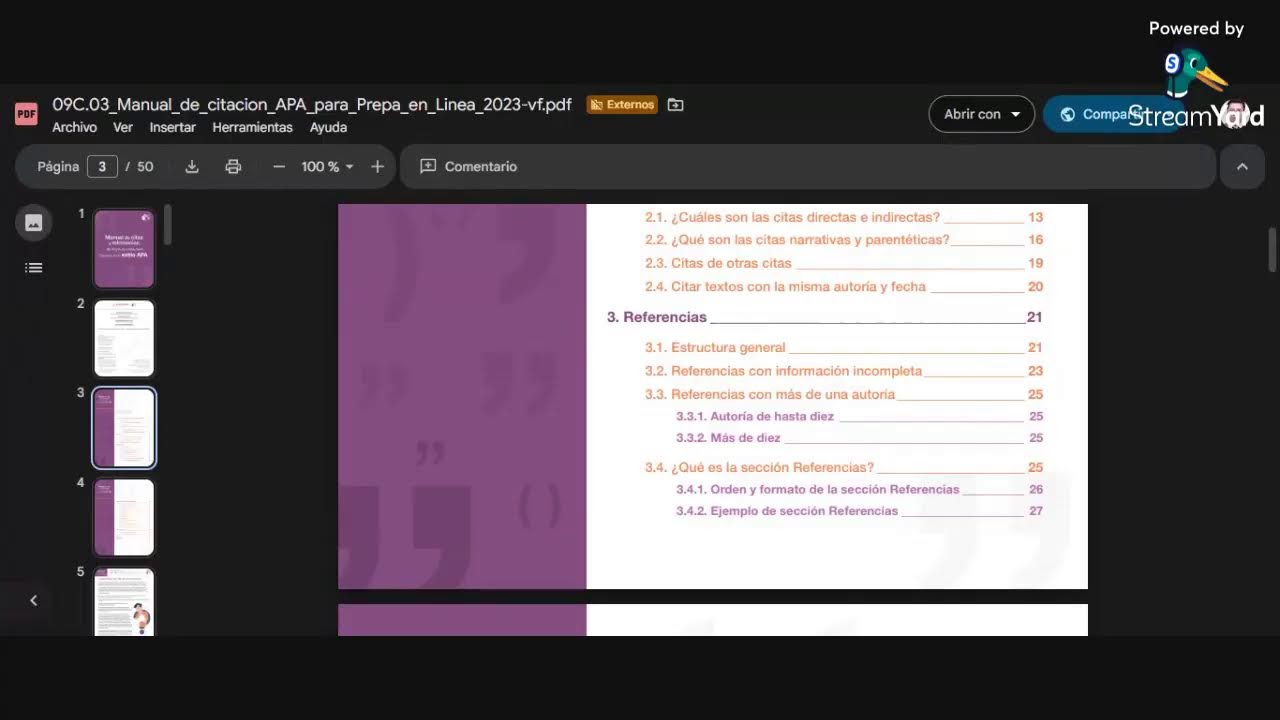Click the Comentario button
This screenshot has width=1280, height=720.
click(468, 167)
